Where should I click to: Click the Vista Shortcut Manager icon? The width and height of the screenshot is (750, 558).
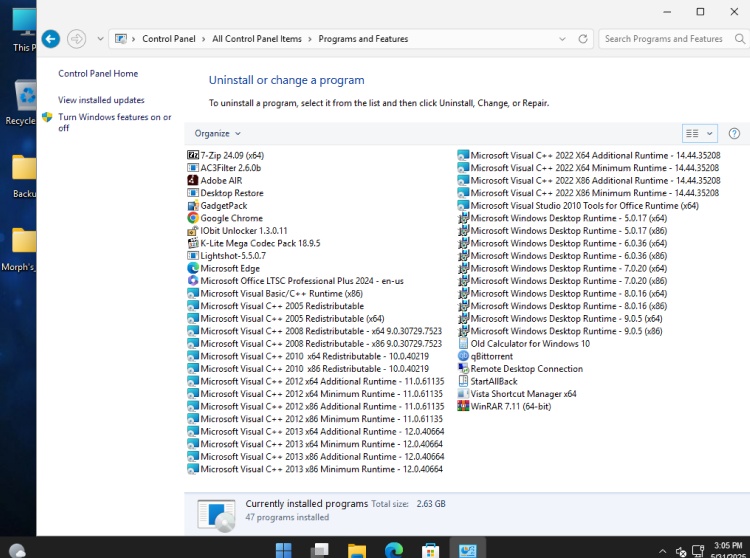[x=463, y=394]
